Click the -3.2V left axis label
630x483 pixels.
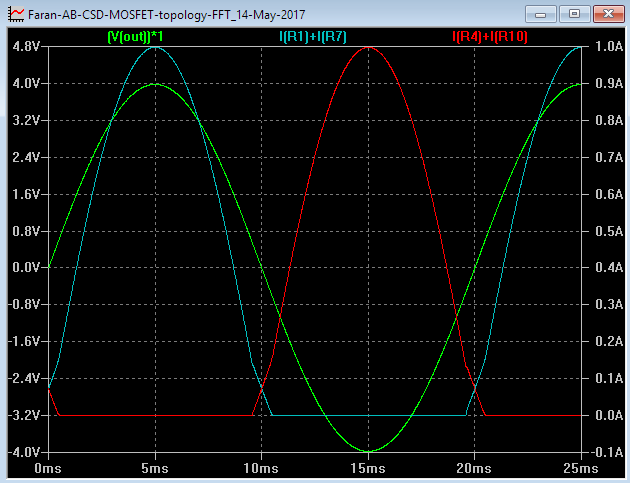(24, 415)
